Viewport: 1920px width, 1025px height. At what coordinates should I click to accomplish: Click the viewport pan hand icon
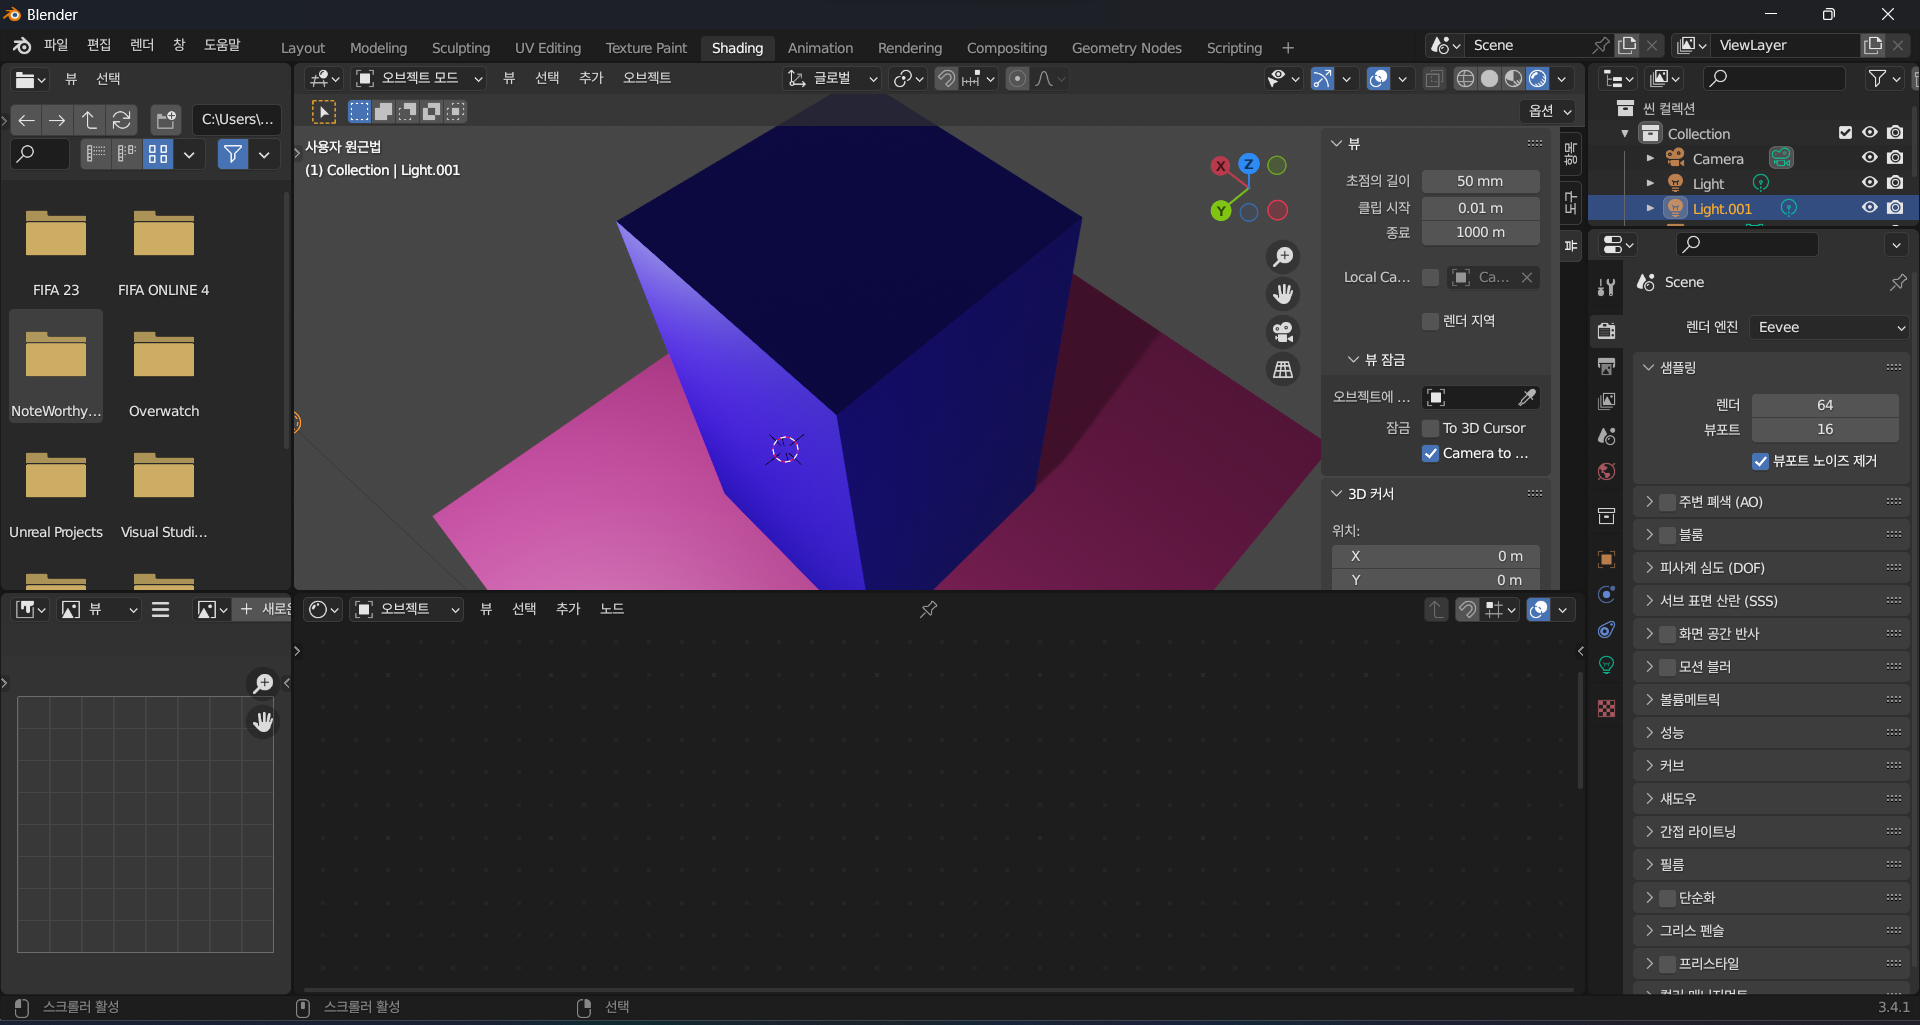pyautogui.click(x=1283, y=294)
